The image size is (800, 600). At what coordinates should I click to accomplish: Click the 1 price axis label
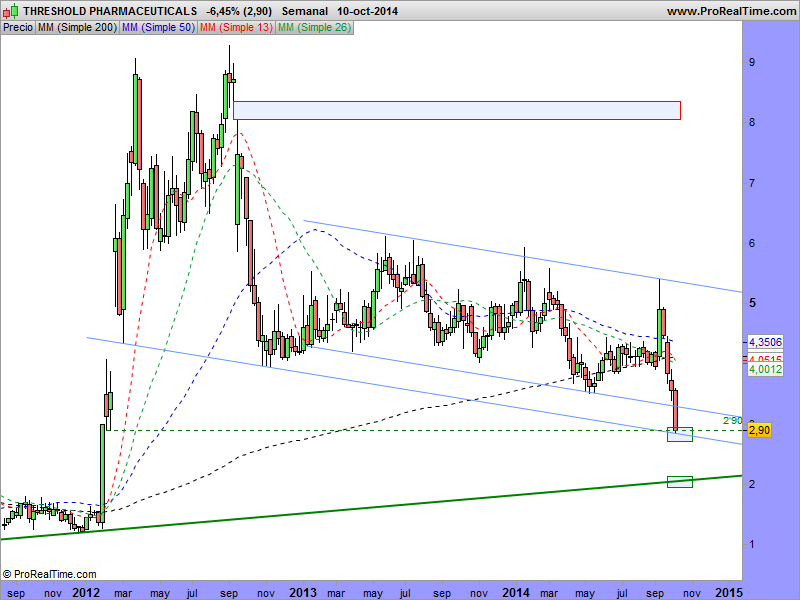pyautogui.click(x=752, y=544)
